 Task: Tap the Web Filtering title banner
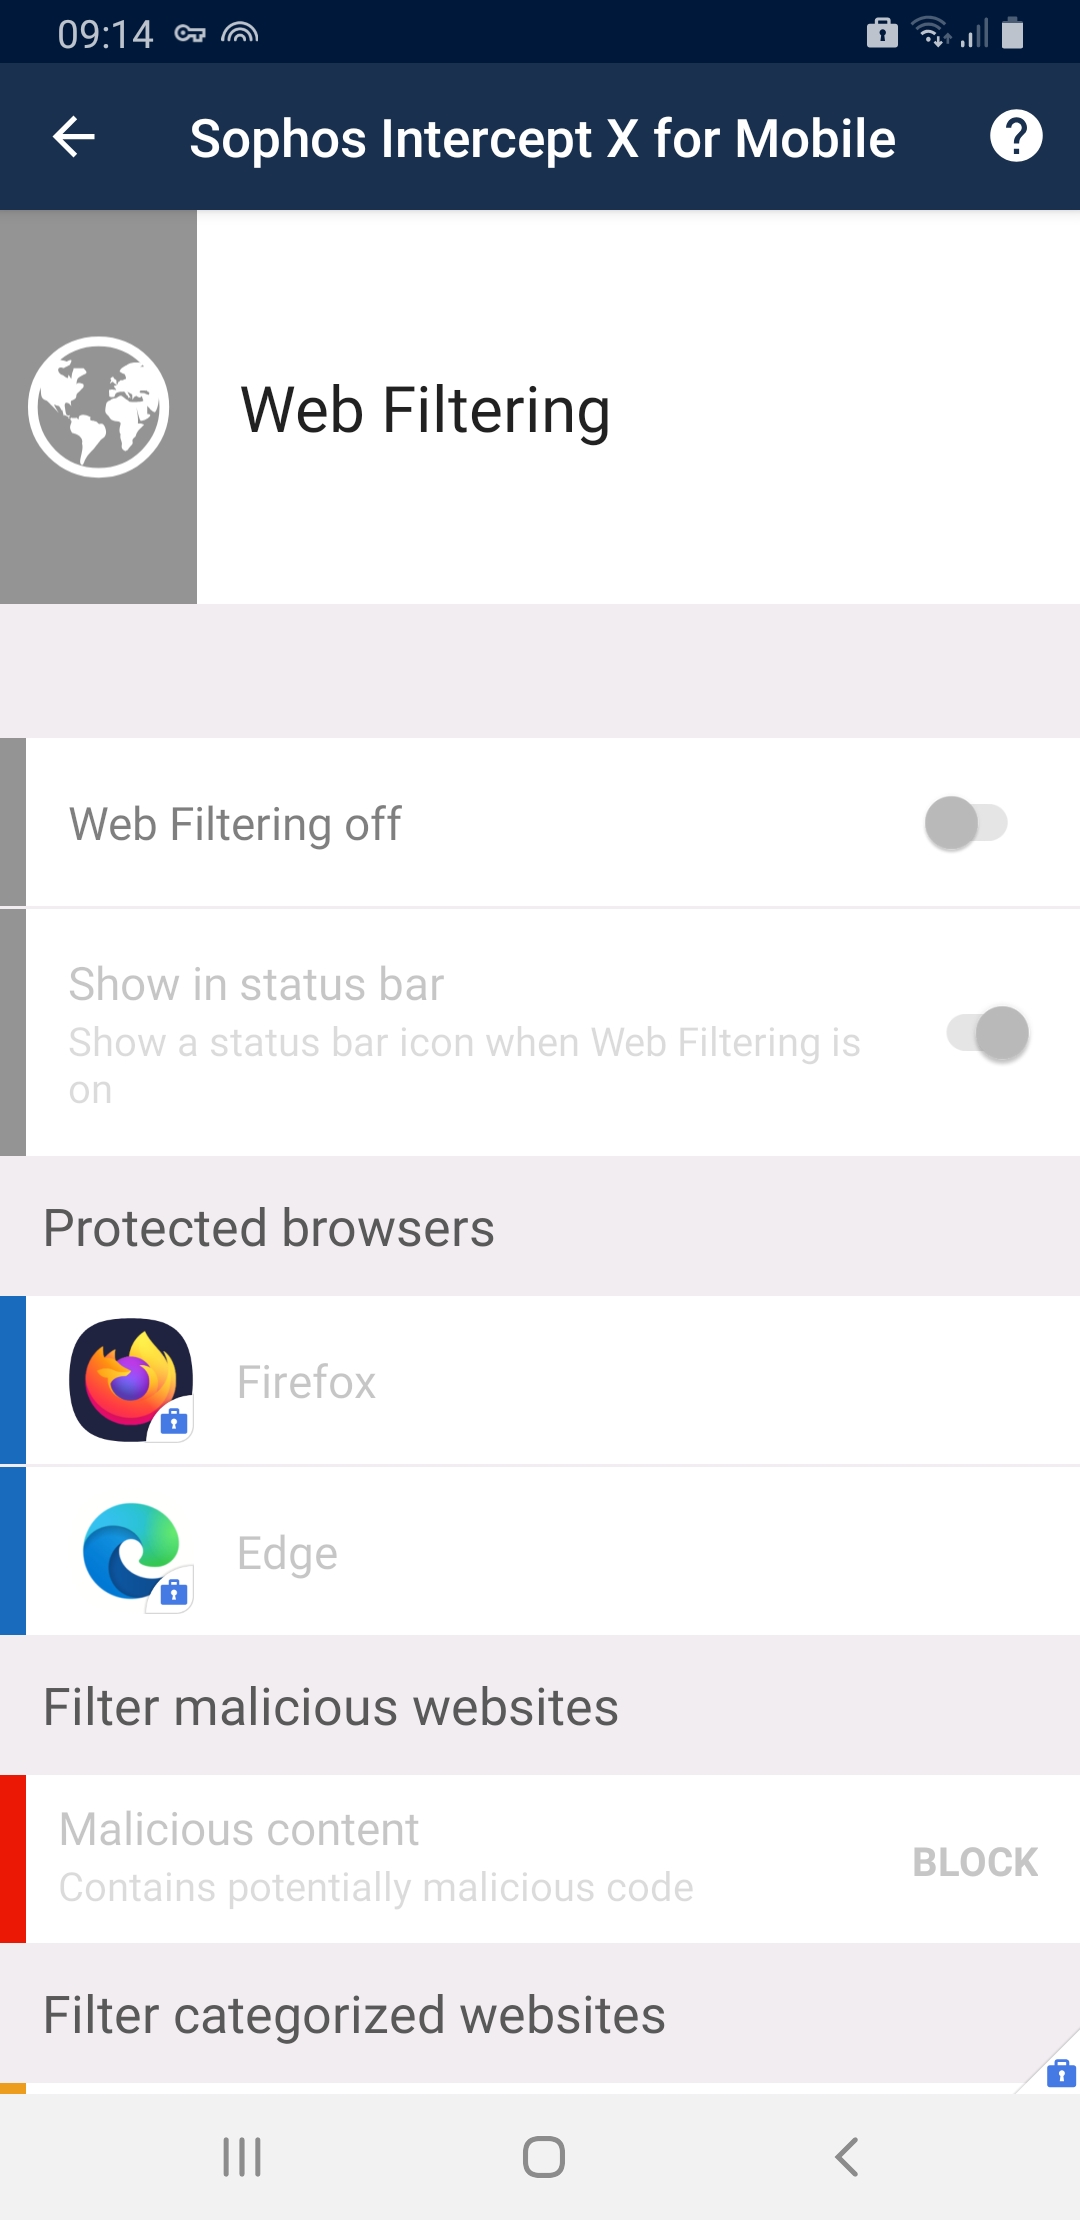coord(425,410)
